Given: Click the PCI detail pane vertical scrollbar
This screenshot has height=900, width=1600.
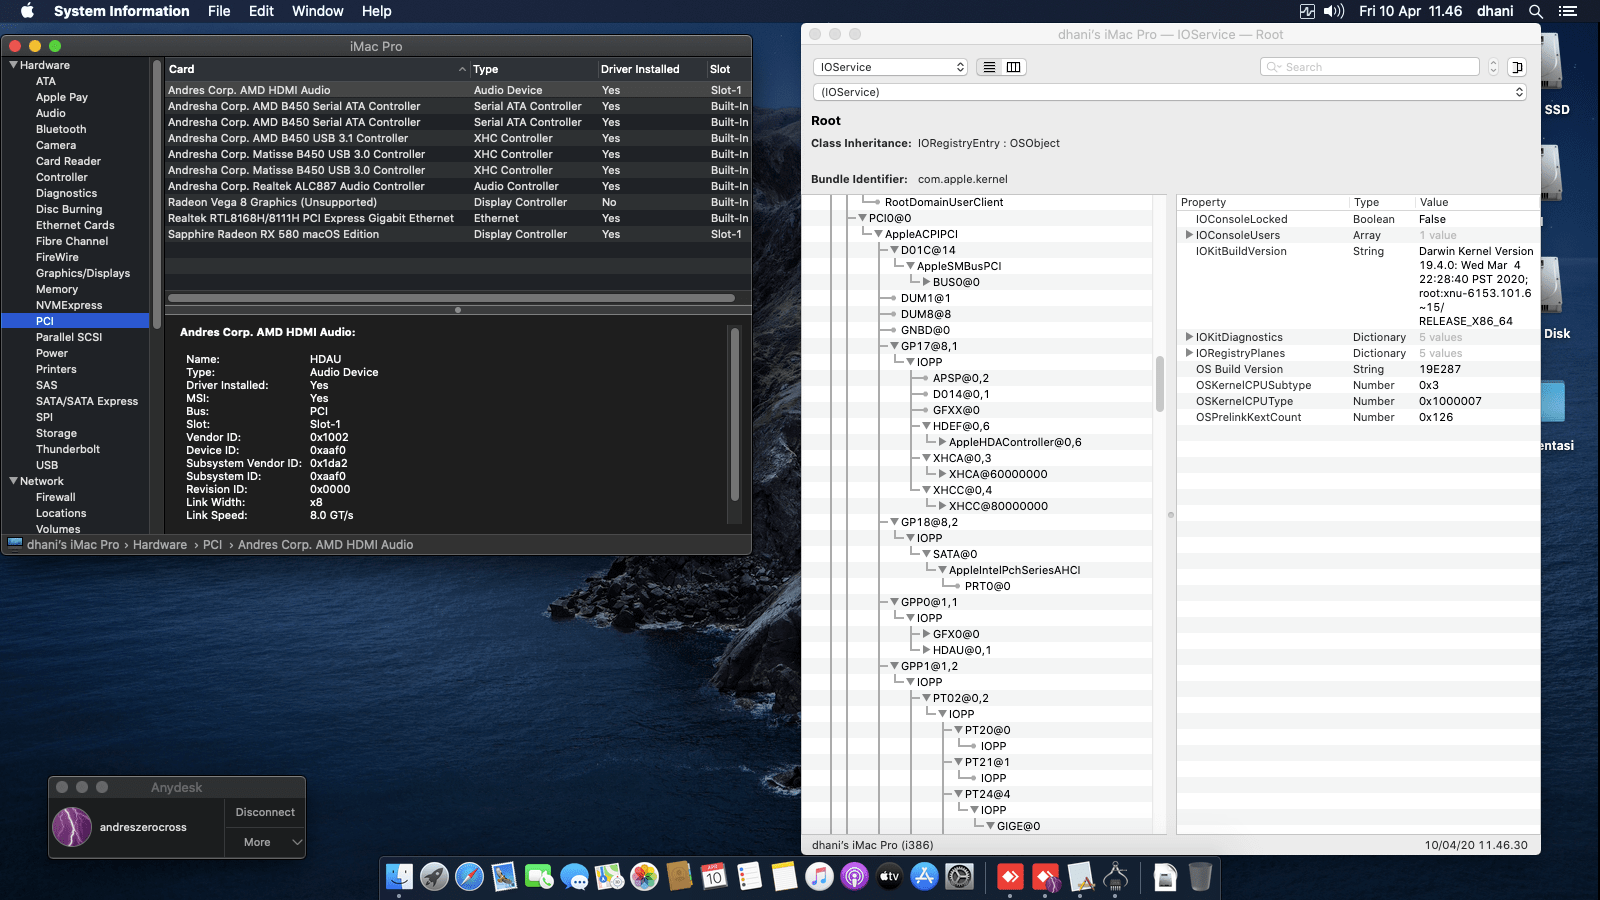Looking at the screenshot, I should (x=735, y=413).
